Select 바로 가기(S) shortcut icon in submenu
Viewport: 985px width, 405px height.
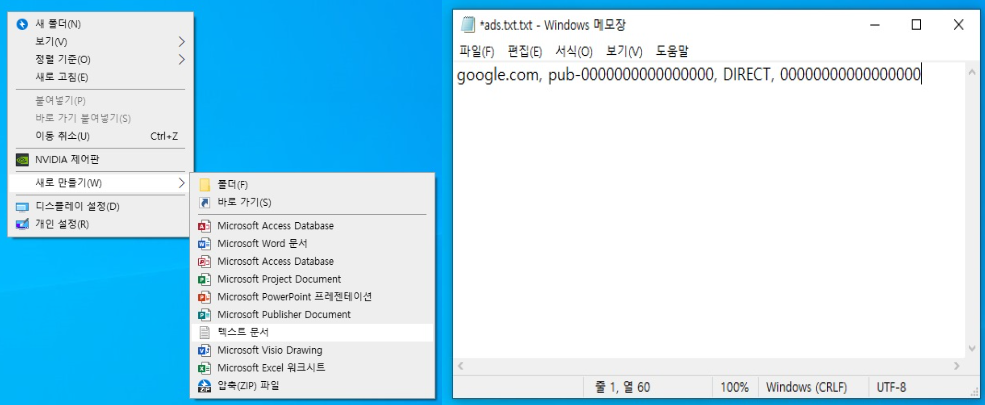pyautogui.click(x=205, y=202)
